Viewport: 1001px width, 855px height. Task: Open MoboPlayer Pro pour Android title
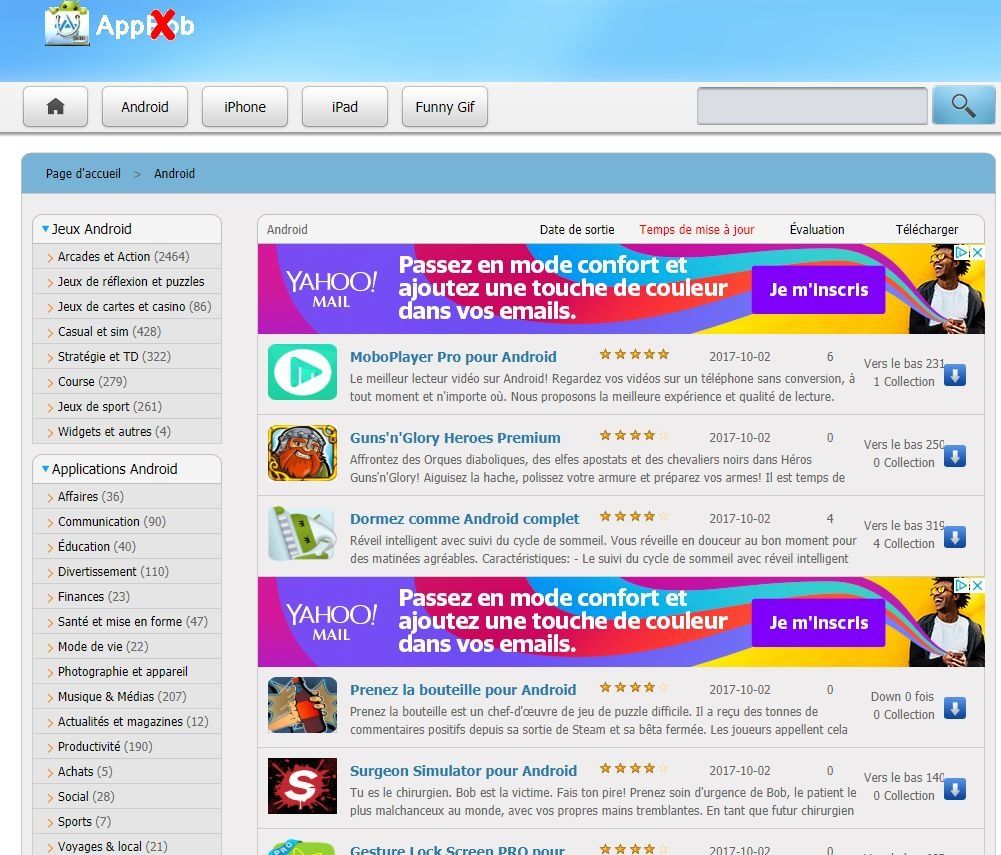[453, 357]
